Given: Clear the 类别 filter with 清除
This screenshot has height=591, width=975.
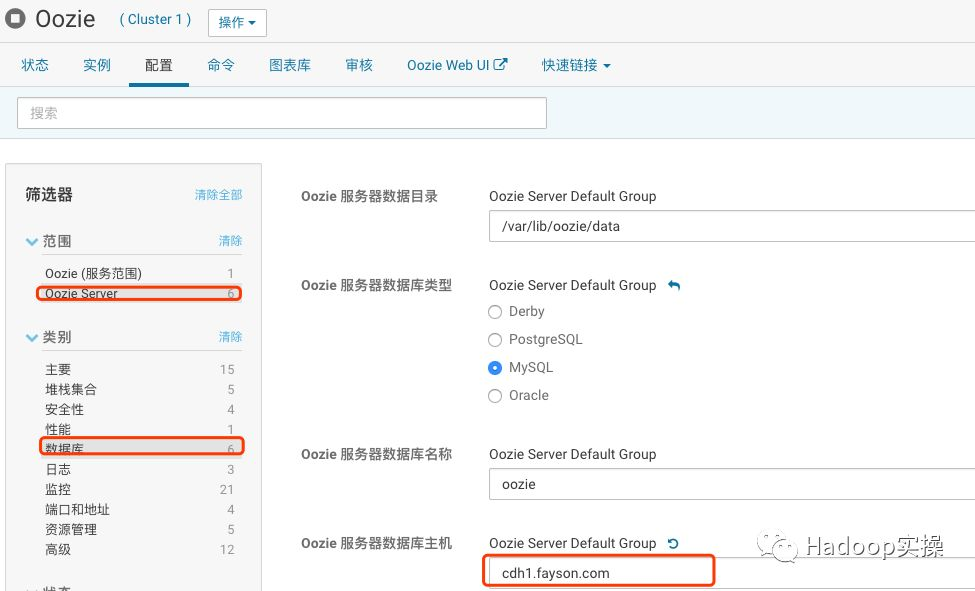Looking at the screenshot, I should point(230,337).
